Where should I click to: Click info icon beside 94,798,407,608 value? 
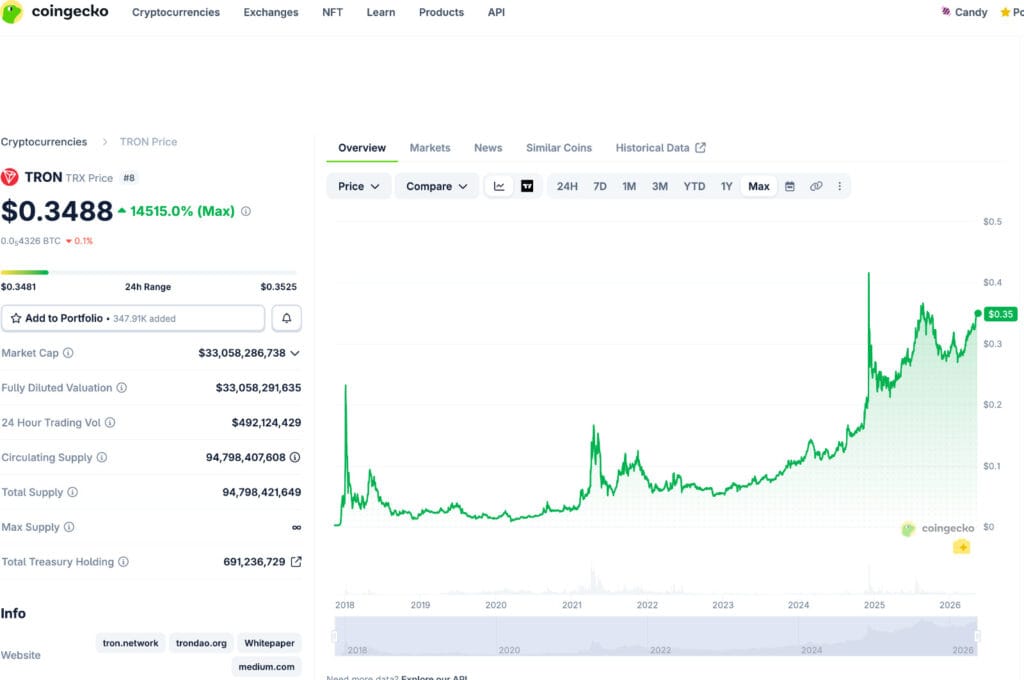[x=295, y=457]
